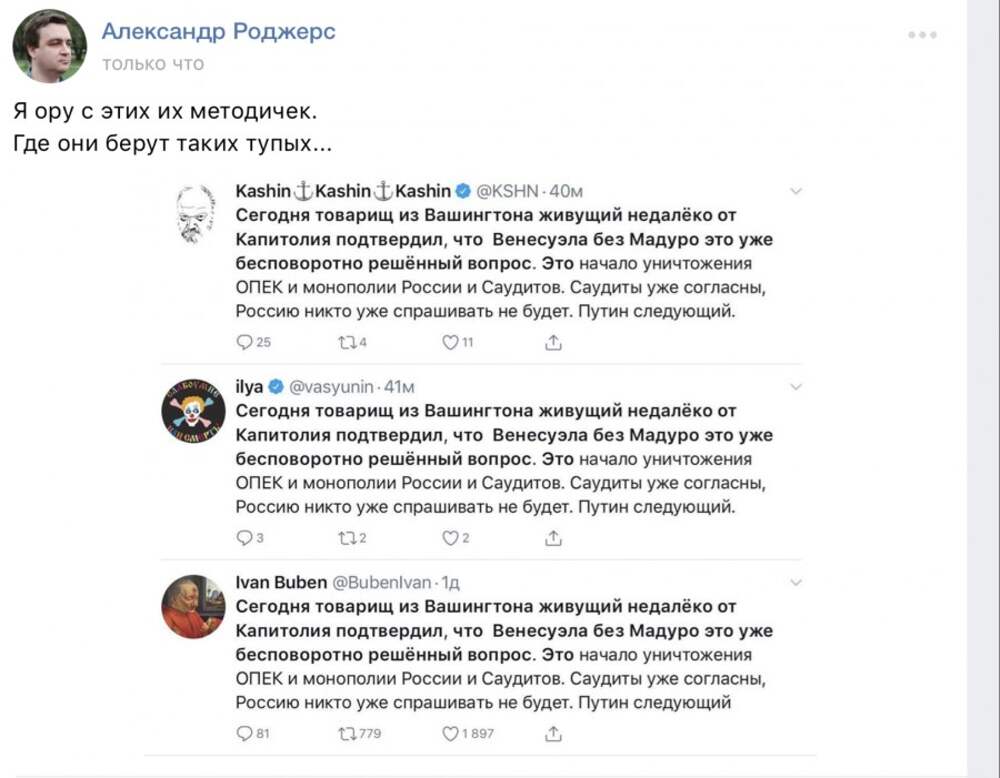Open ilya's clown skull avatar
The image size is (1000, 778).
[193, 412]
